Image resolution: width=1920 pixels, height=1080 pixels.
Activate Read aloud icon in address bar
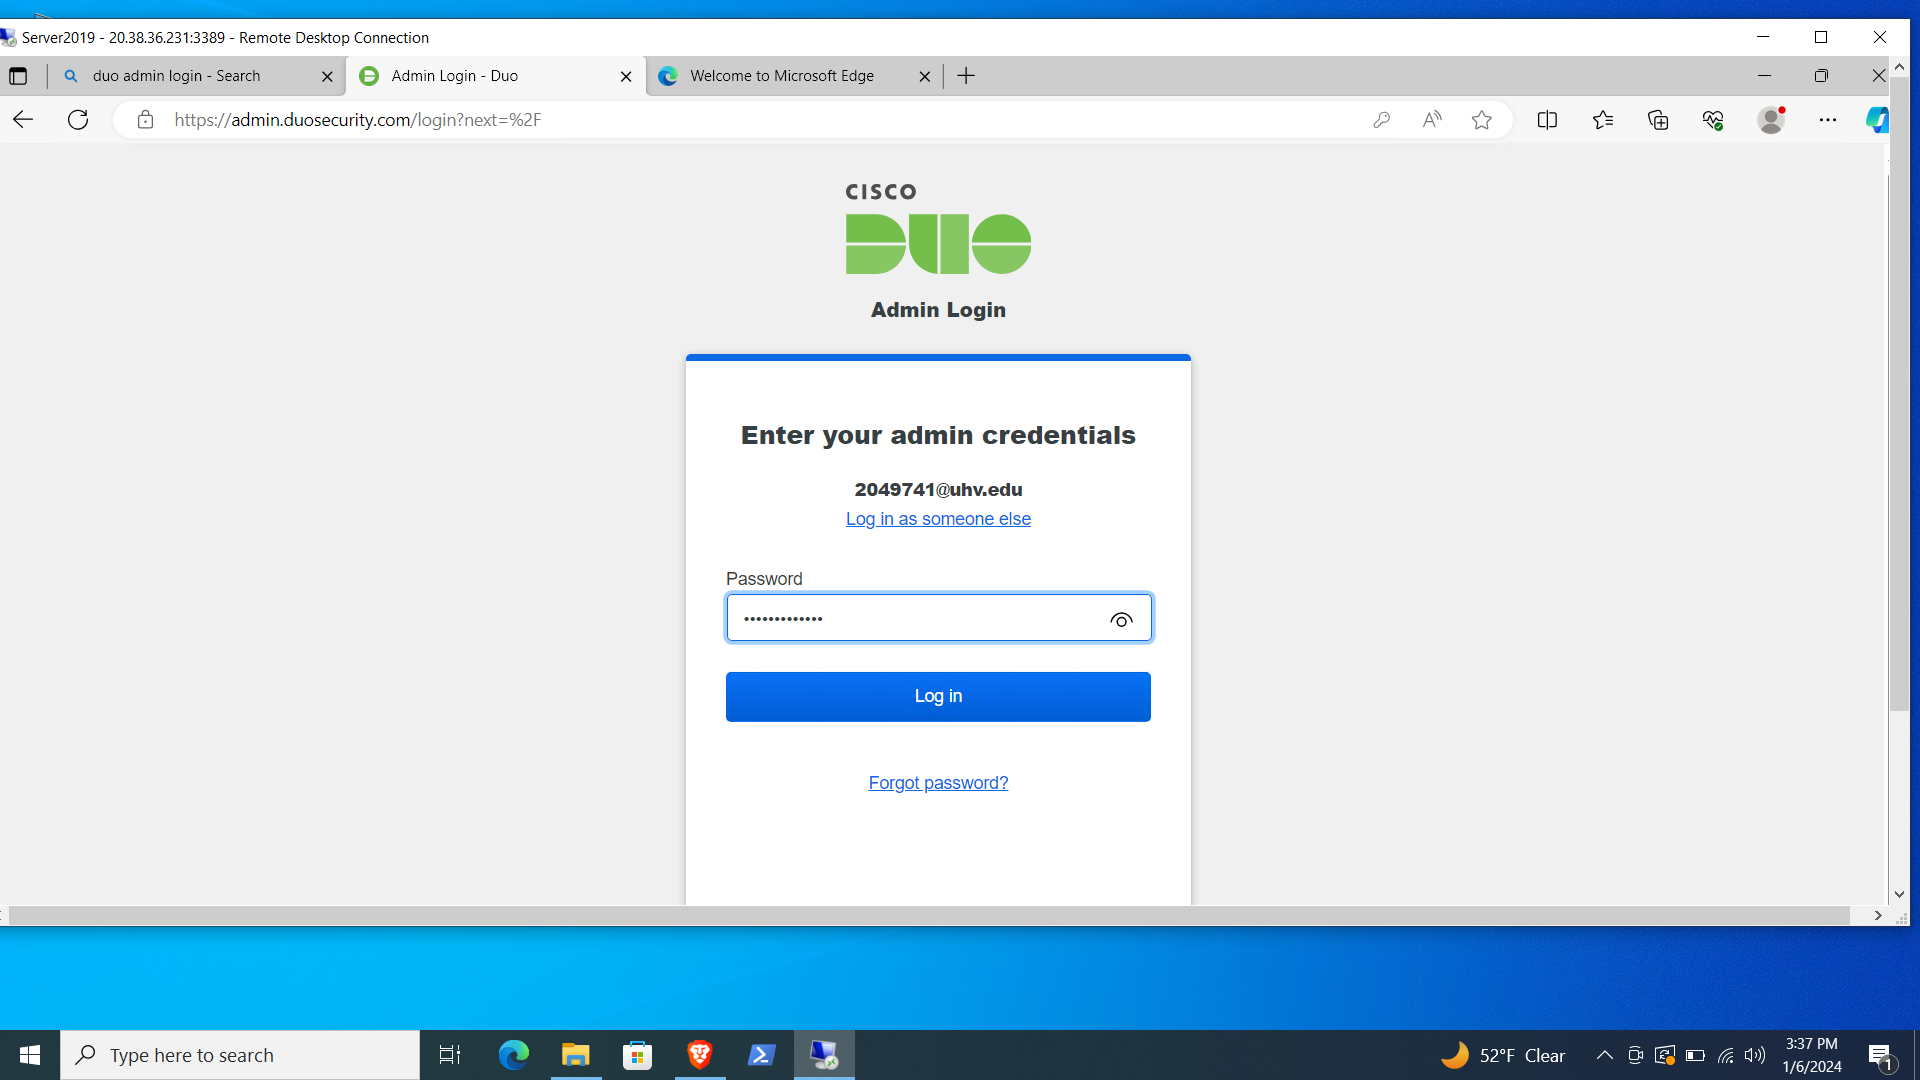[x=1432, y=120]
